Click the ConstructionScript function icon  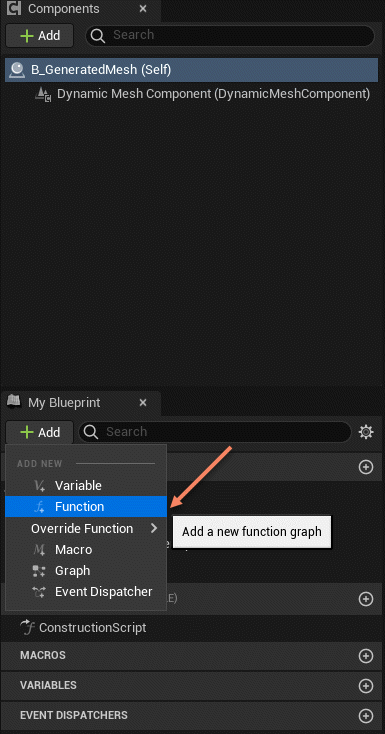pyautogui.click(x=28, y=627)
